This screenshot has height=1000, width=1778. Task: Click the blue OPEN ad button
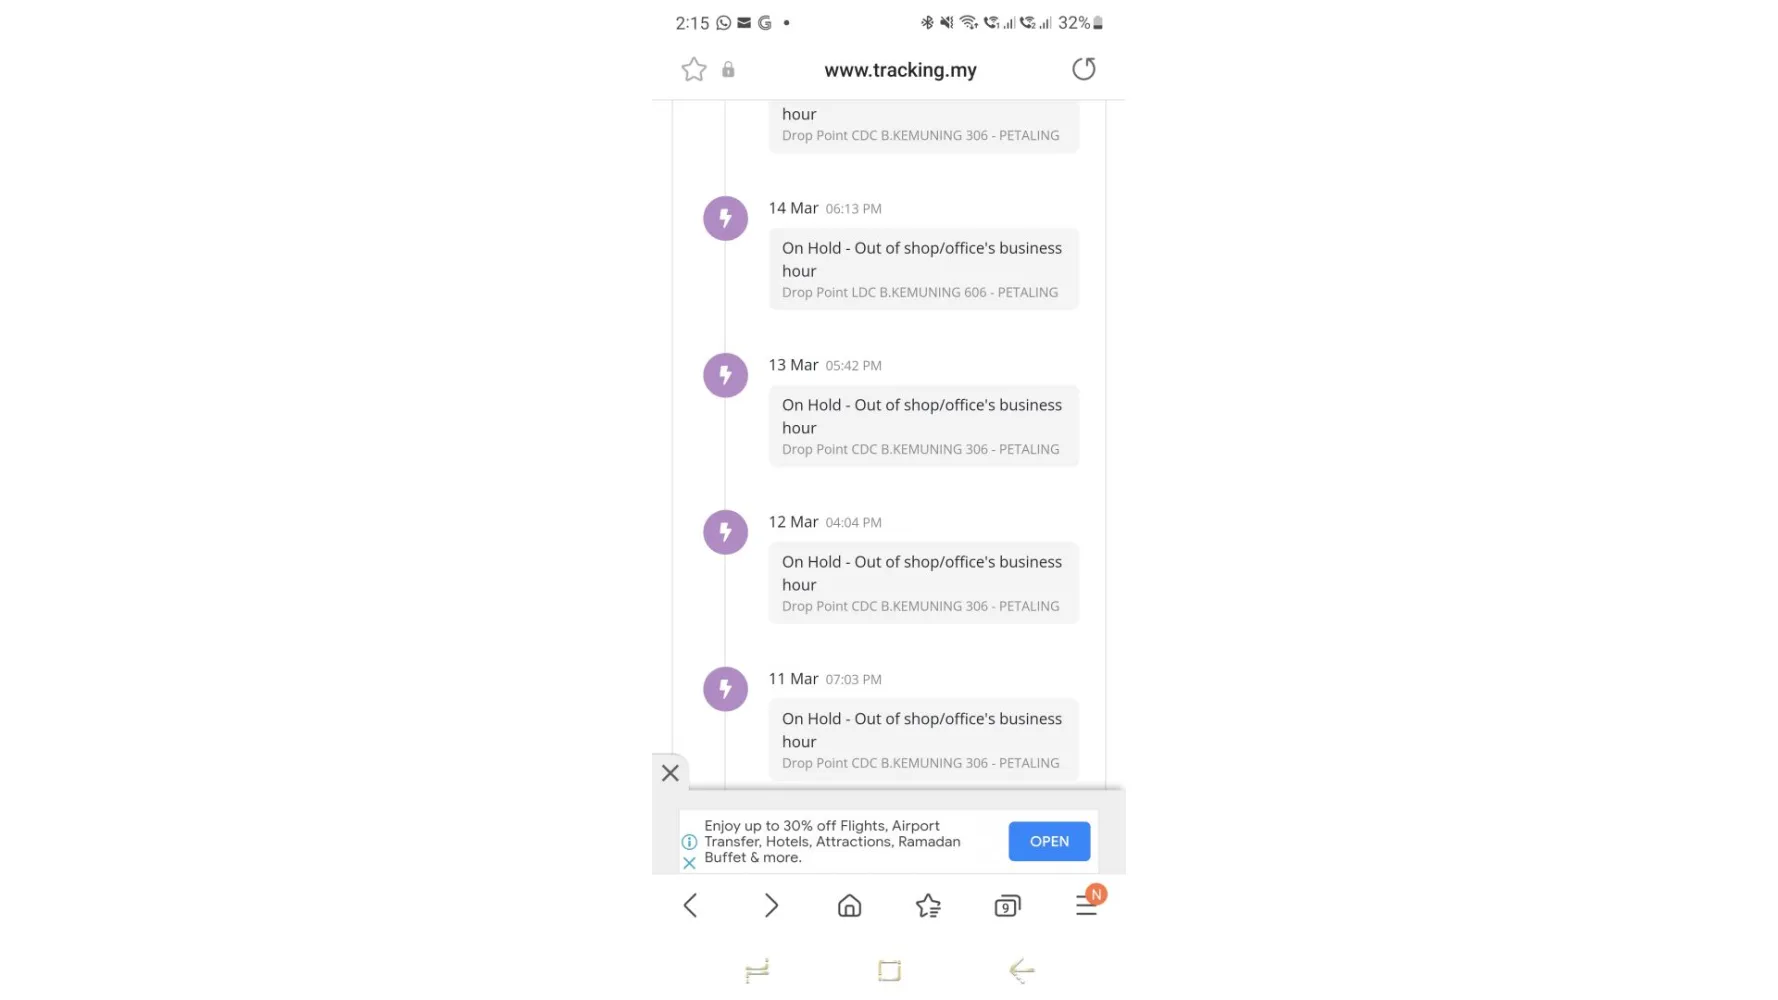[x=1049, y=841]
